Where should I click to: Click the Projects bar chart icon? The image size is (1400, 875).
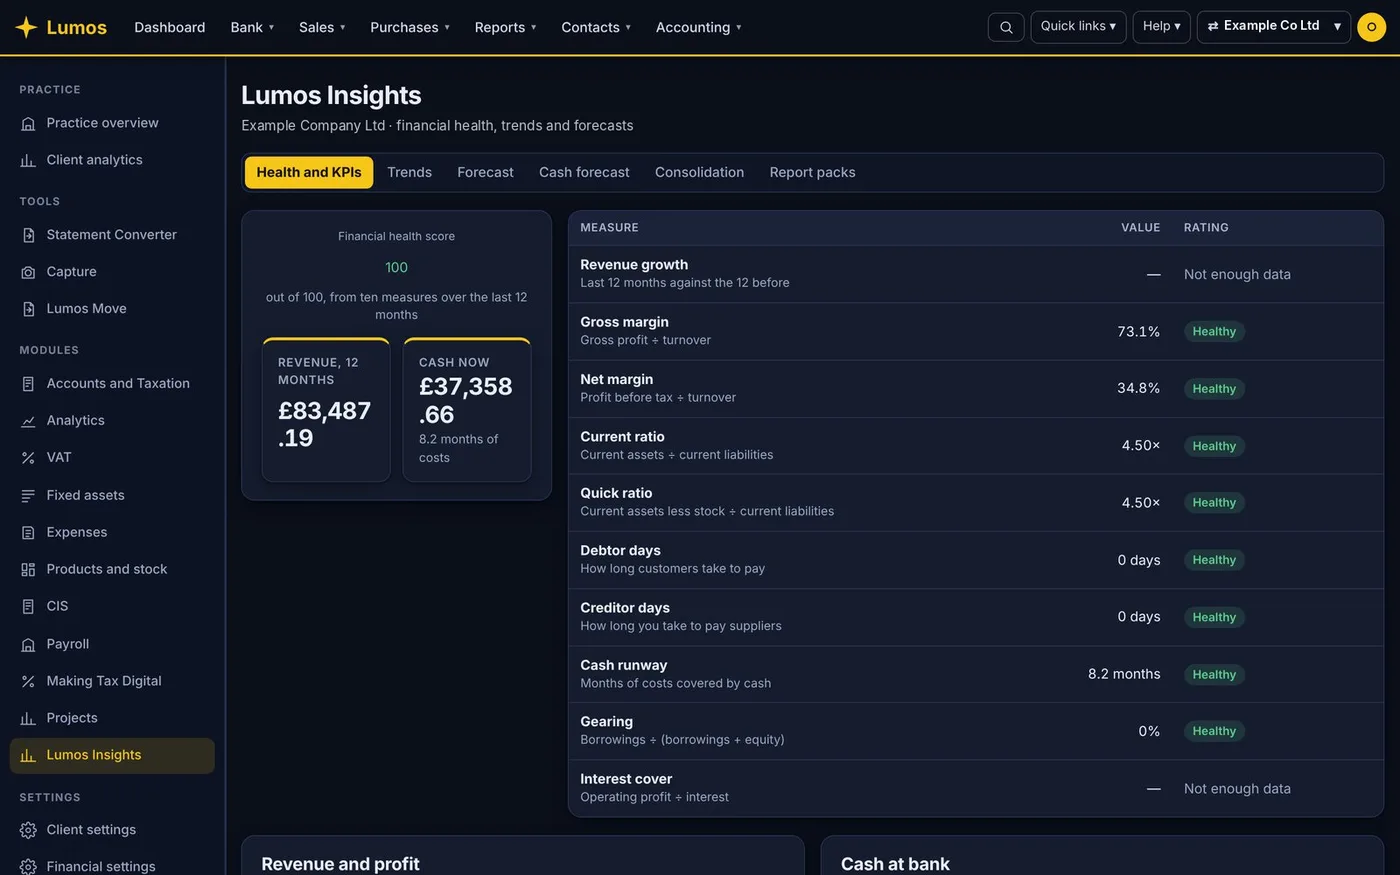coord(28,719)
